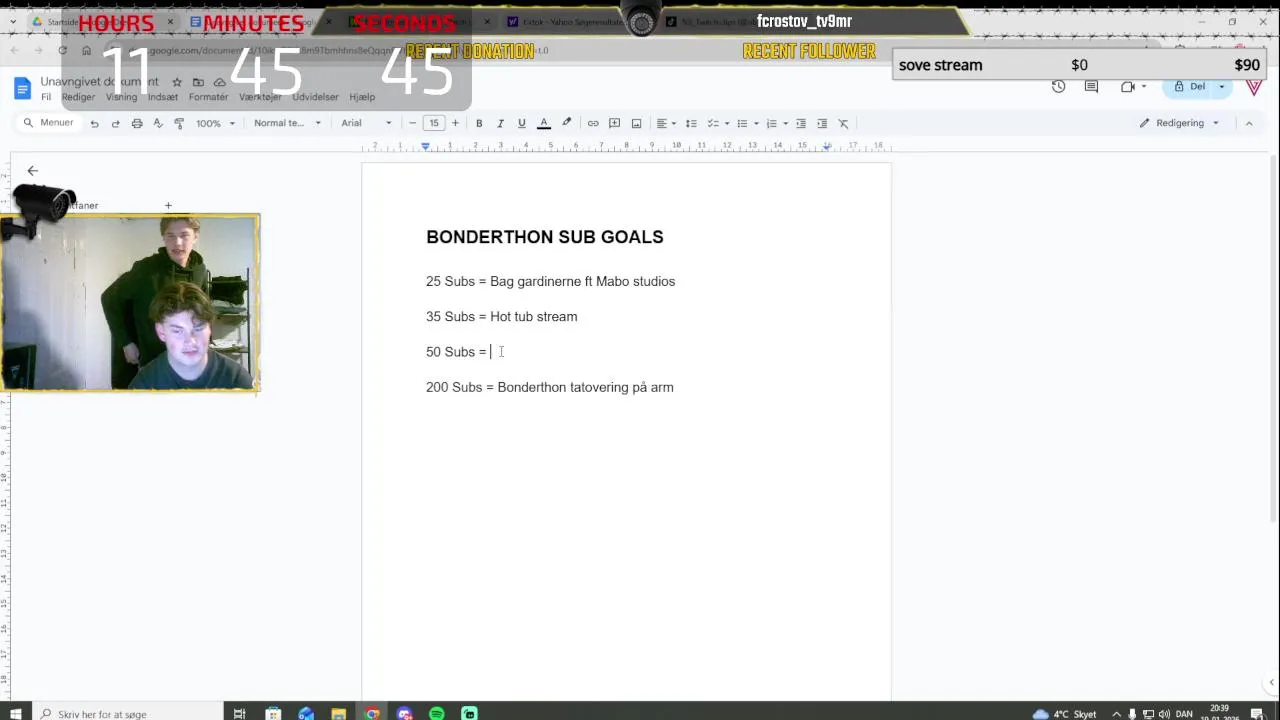
Task: Click the BONDERTHON SUB GOALS heading
Action: click(x=545, y=237)
